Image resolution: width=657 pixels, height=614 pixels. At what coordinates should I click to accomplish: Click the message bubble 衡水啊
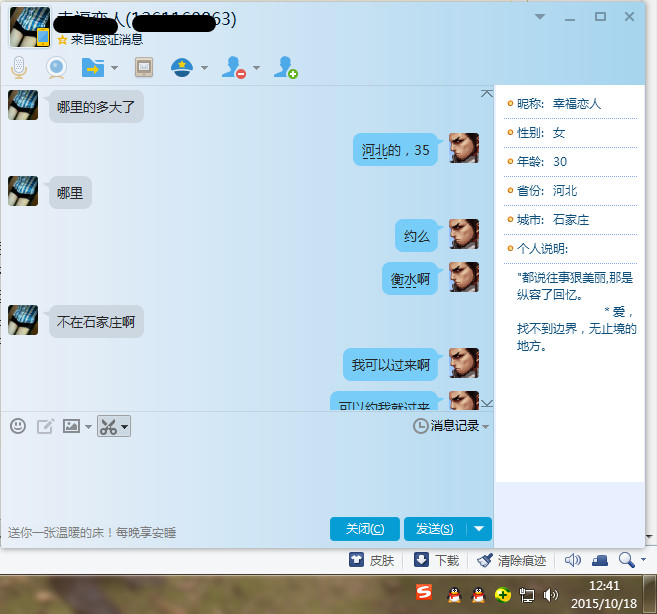(x=410, y=279)
